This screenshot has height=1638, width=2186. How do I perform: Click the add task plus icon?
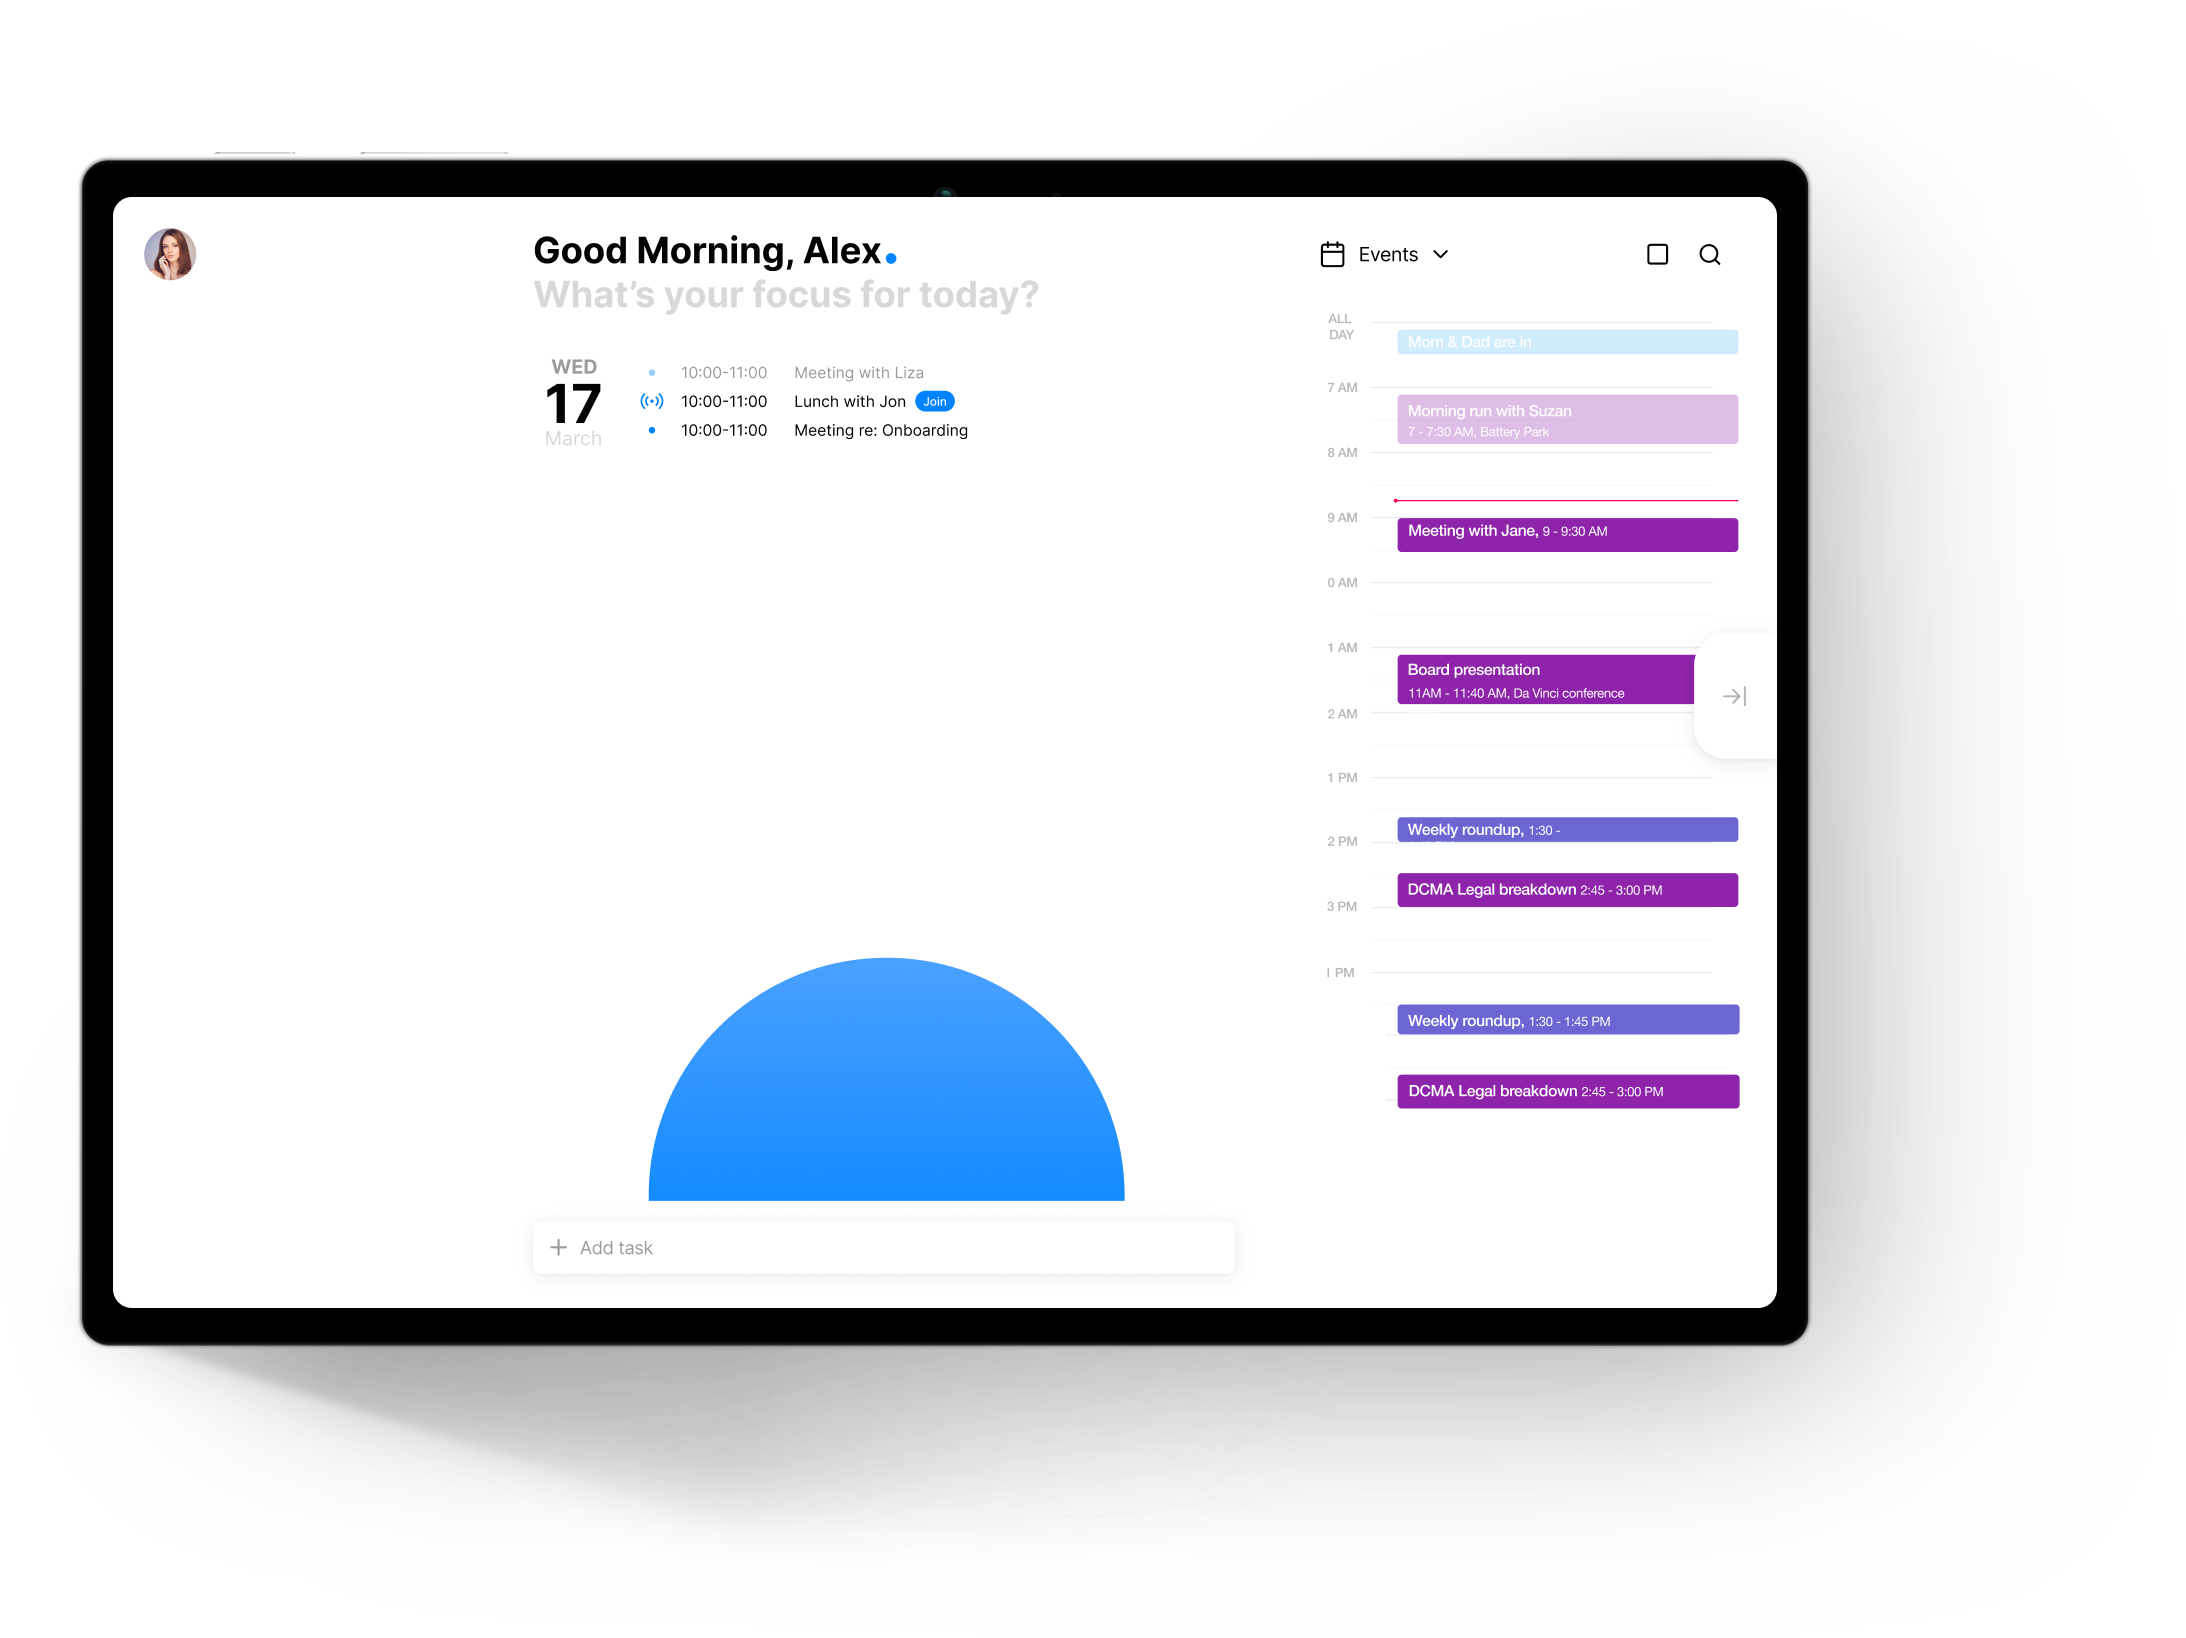point(561,1247)
